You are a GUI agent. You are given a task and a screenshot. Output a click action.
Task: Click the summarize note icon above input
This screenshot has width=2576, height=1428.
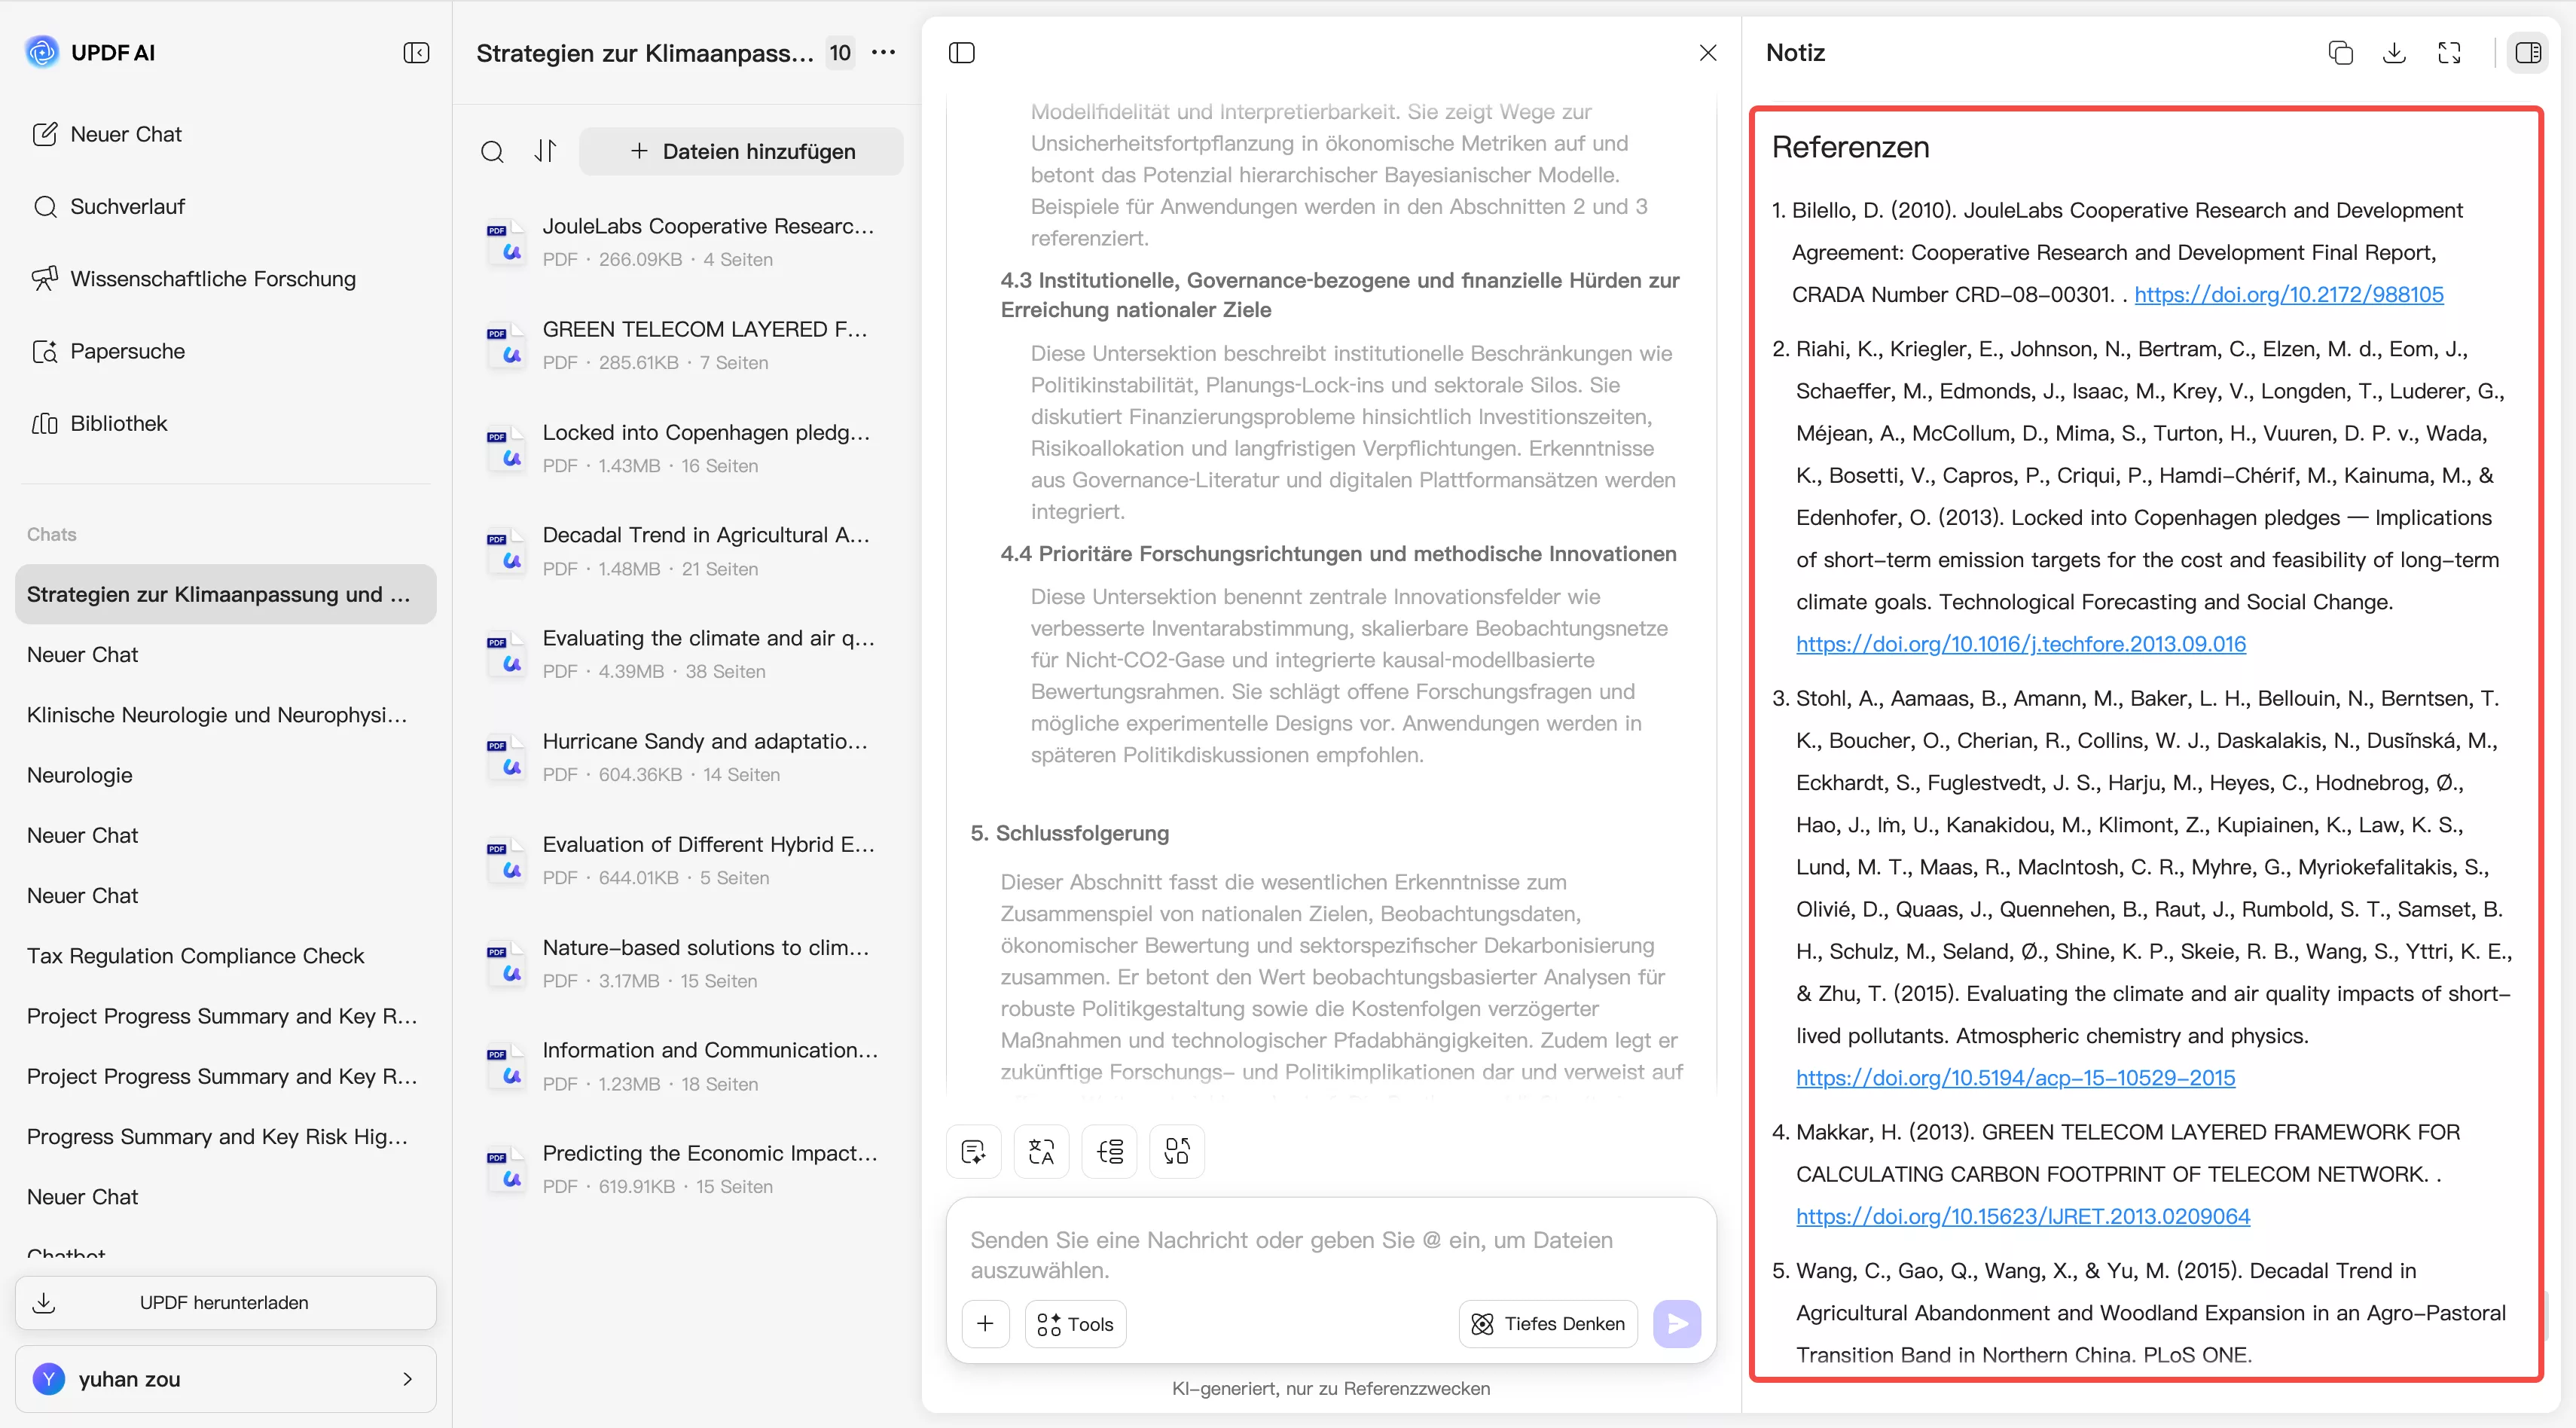point(973,1152)
